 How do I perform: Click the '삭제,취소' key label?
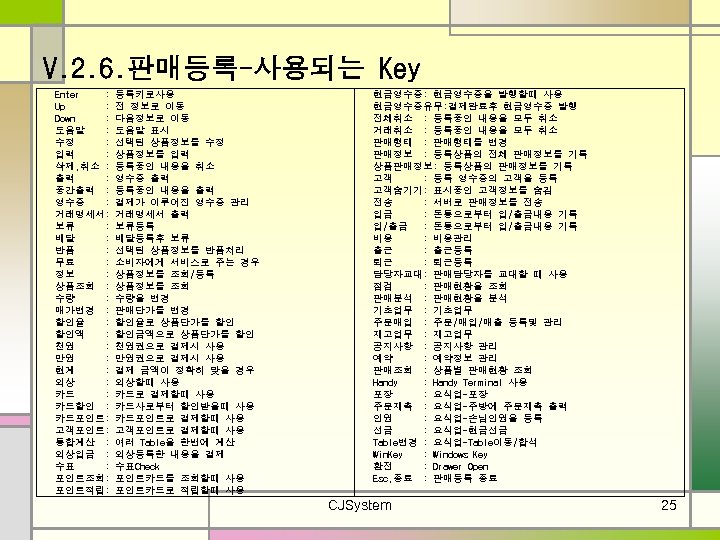[77, 166]
